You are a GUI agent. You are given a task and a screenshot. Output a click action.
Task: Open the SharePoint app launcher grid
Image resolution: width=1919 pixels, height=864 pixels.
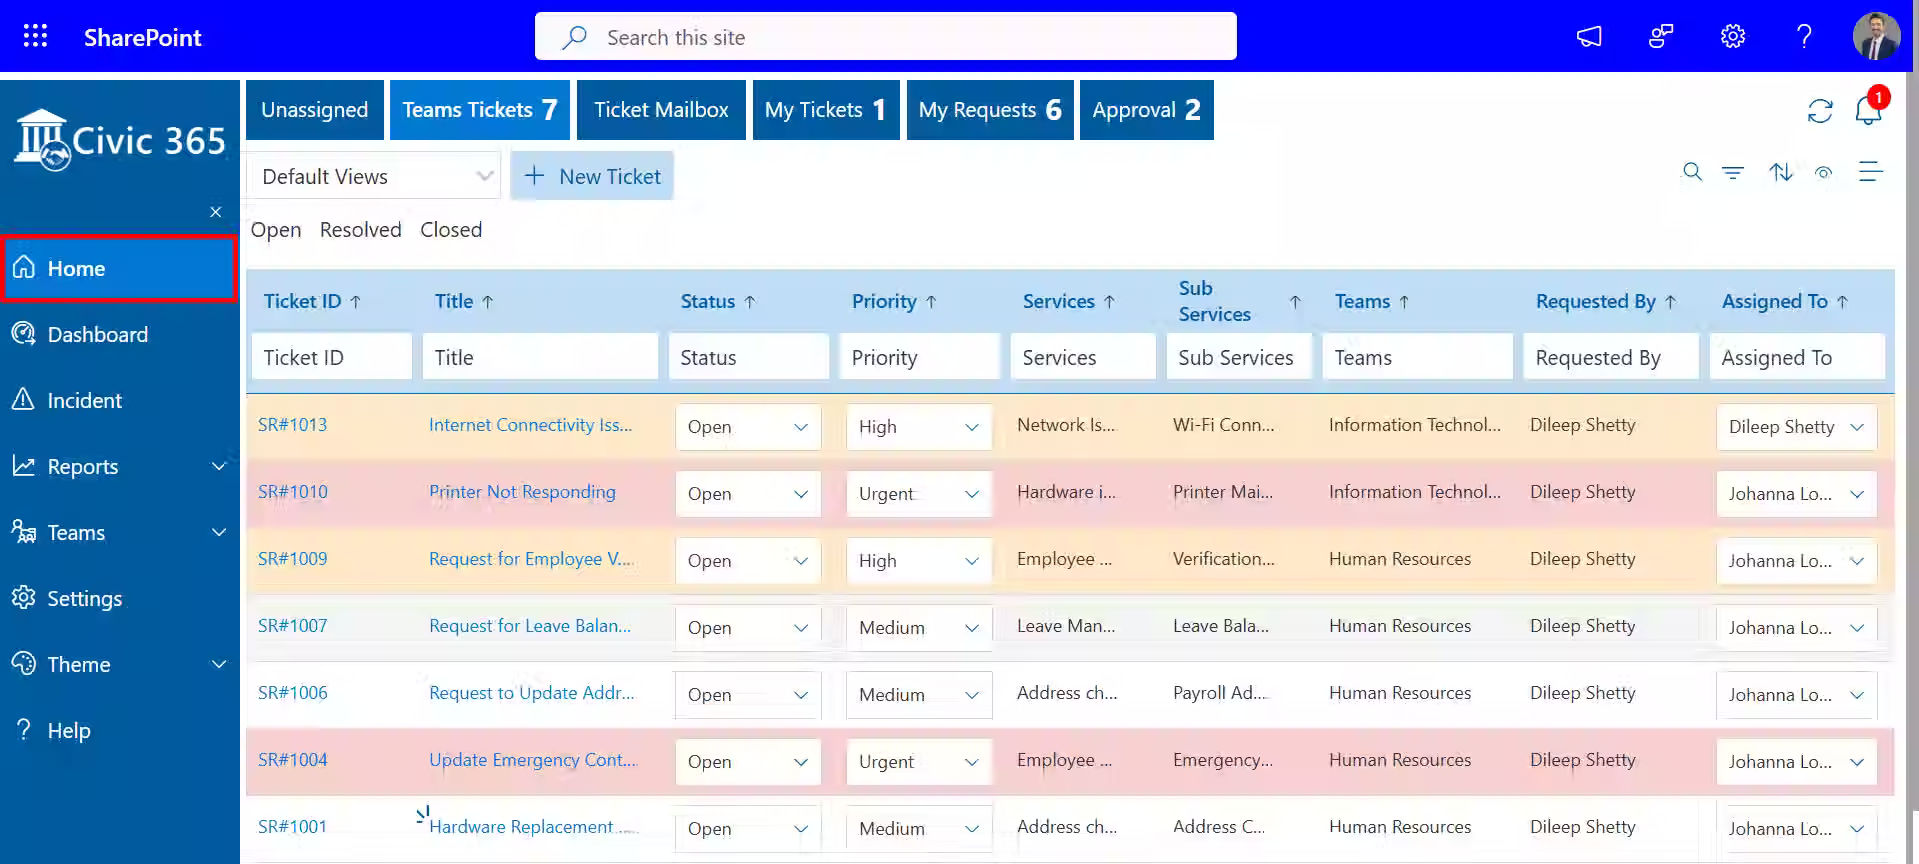click(x=35, y=37)
